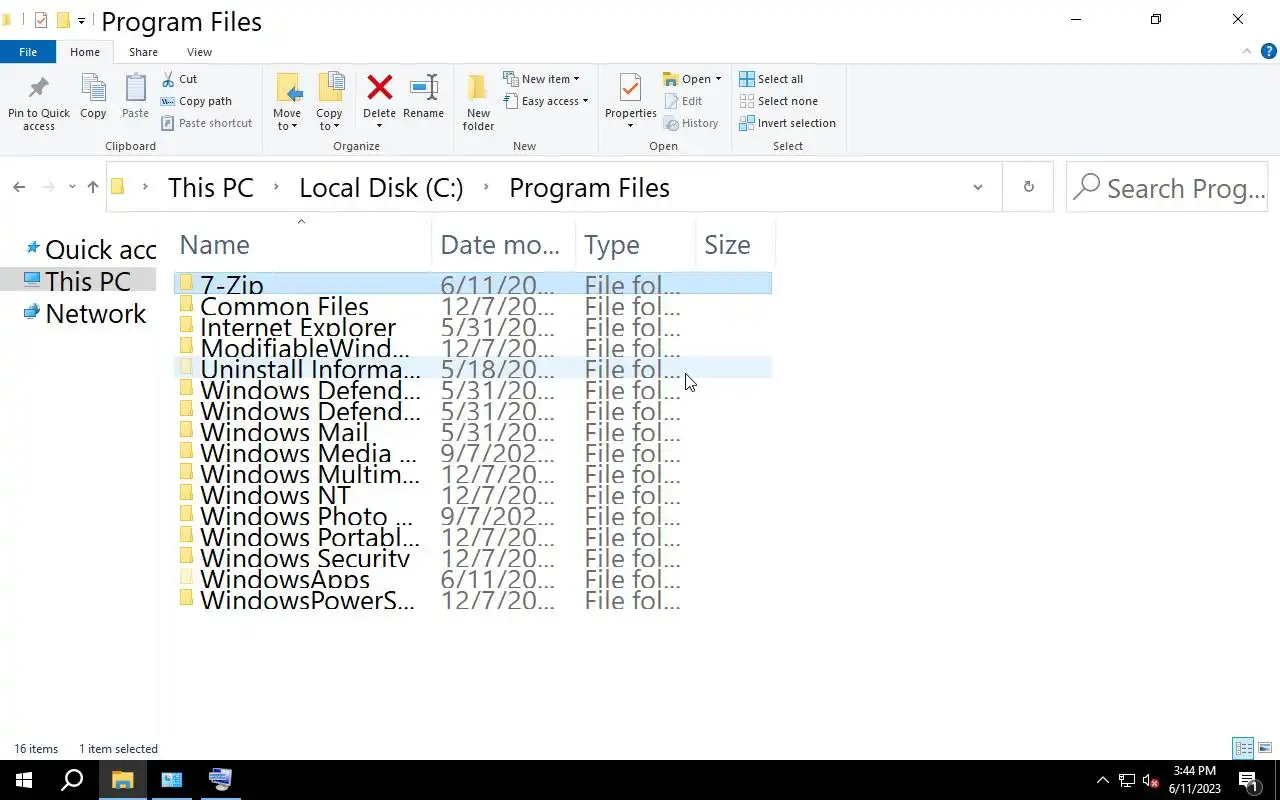Select the 7-Zip folder row

click(473, 283)
